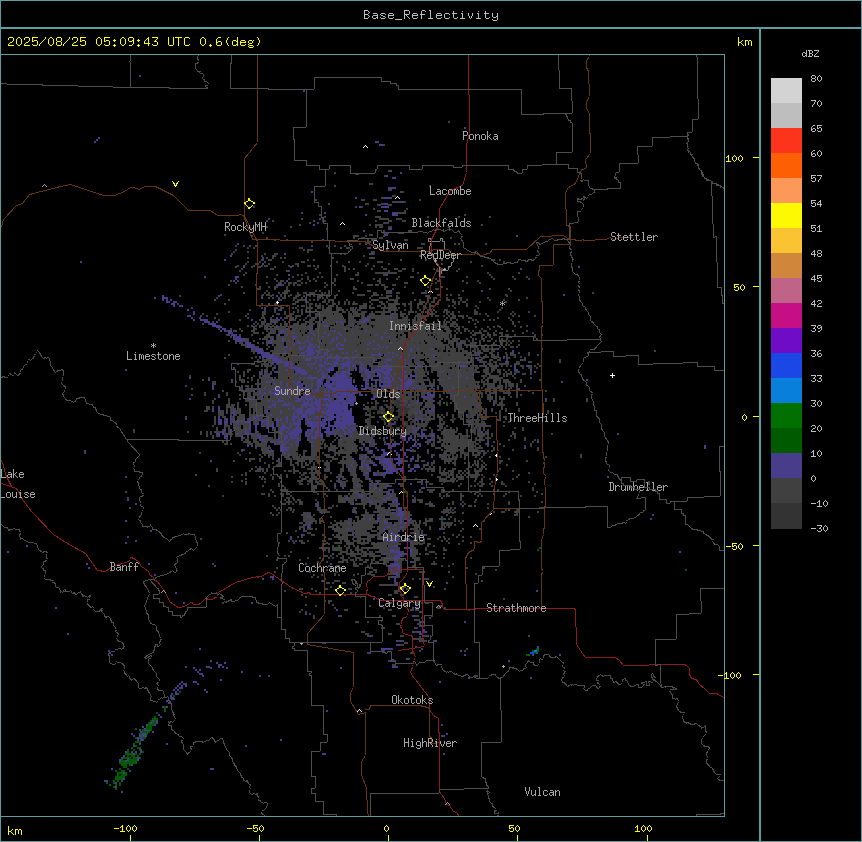Click the Drumheller label
The width and height of the screenshot is (862, 842).
(x=638, y=487)
